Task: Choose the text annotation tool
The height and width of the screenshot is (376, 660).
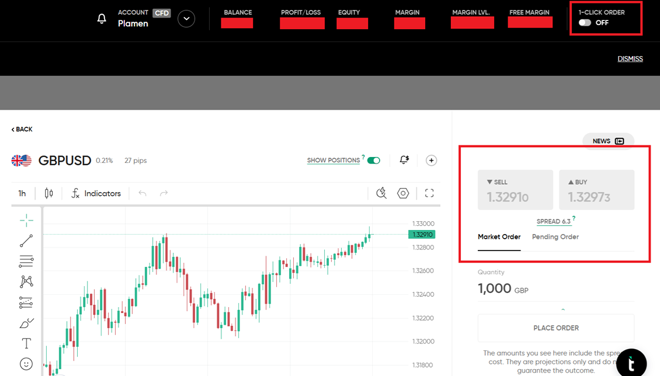Action: [26, 344]
